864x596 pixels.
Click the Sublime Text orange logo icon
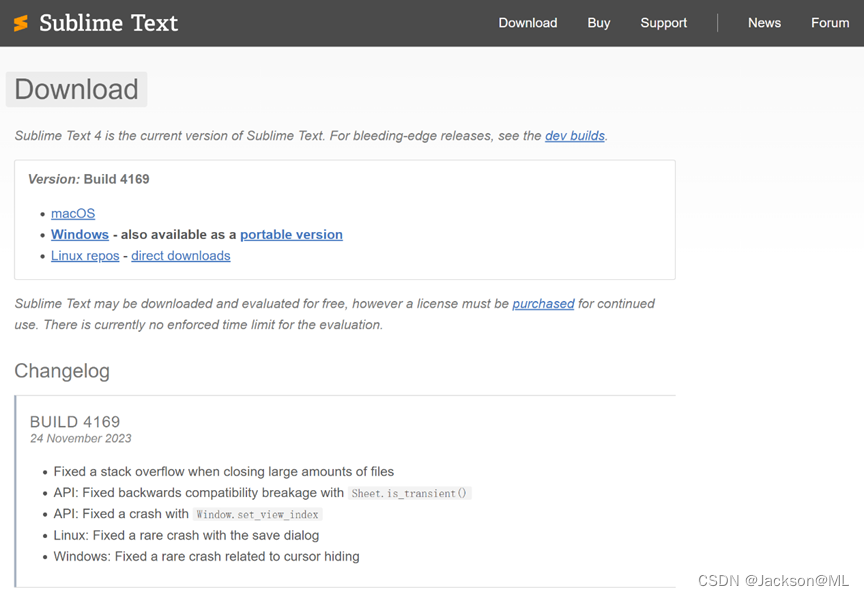pos(21,23)
